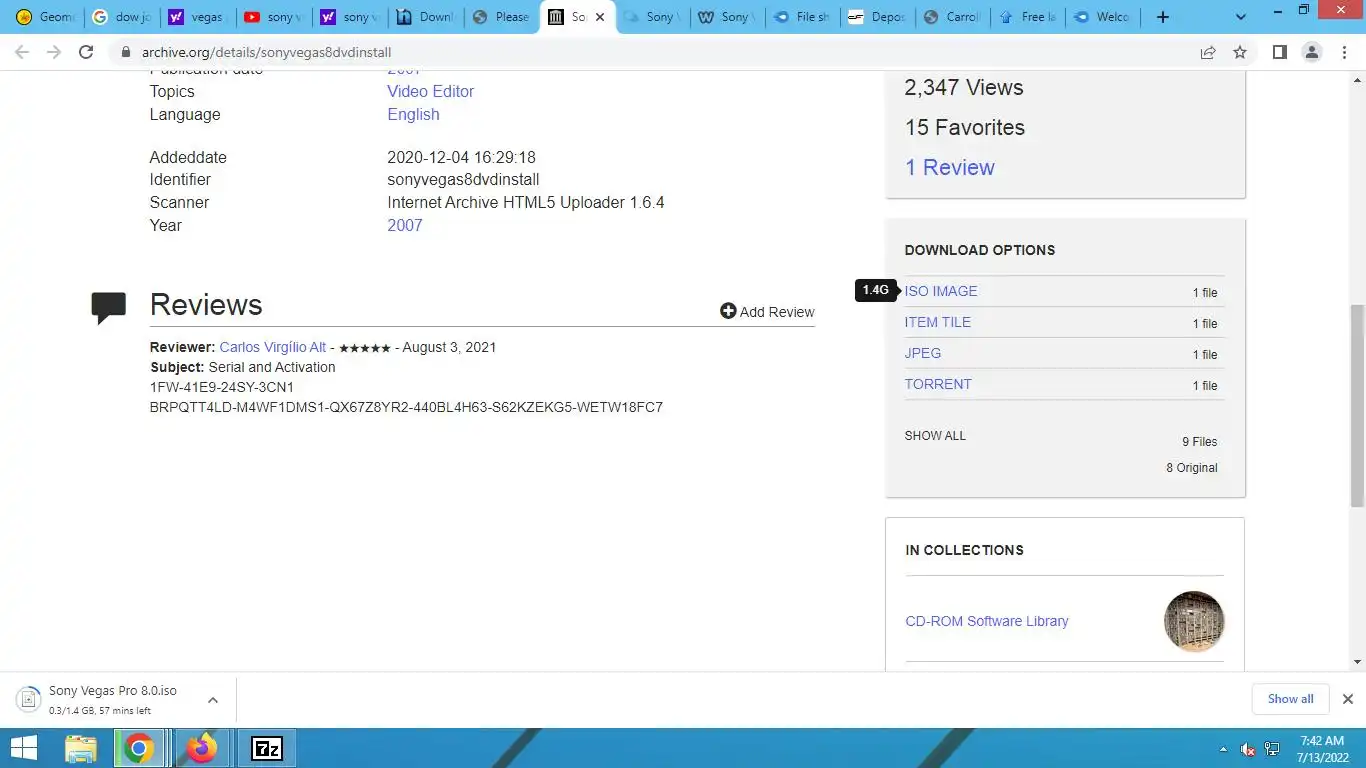Click the plus icon beside Add Review
1366x768 pixels.
tap(728, 311)
